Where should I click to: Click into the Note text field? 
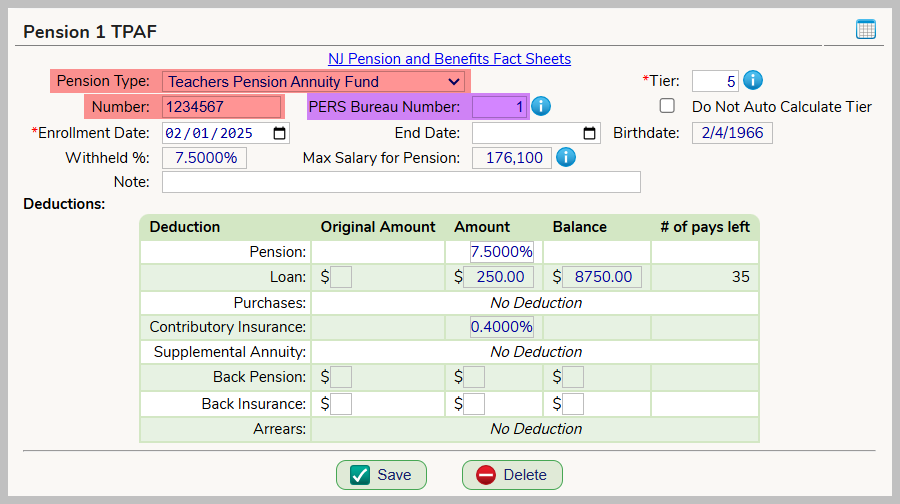tap(401, 182)
